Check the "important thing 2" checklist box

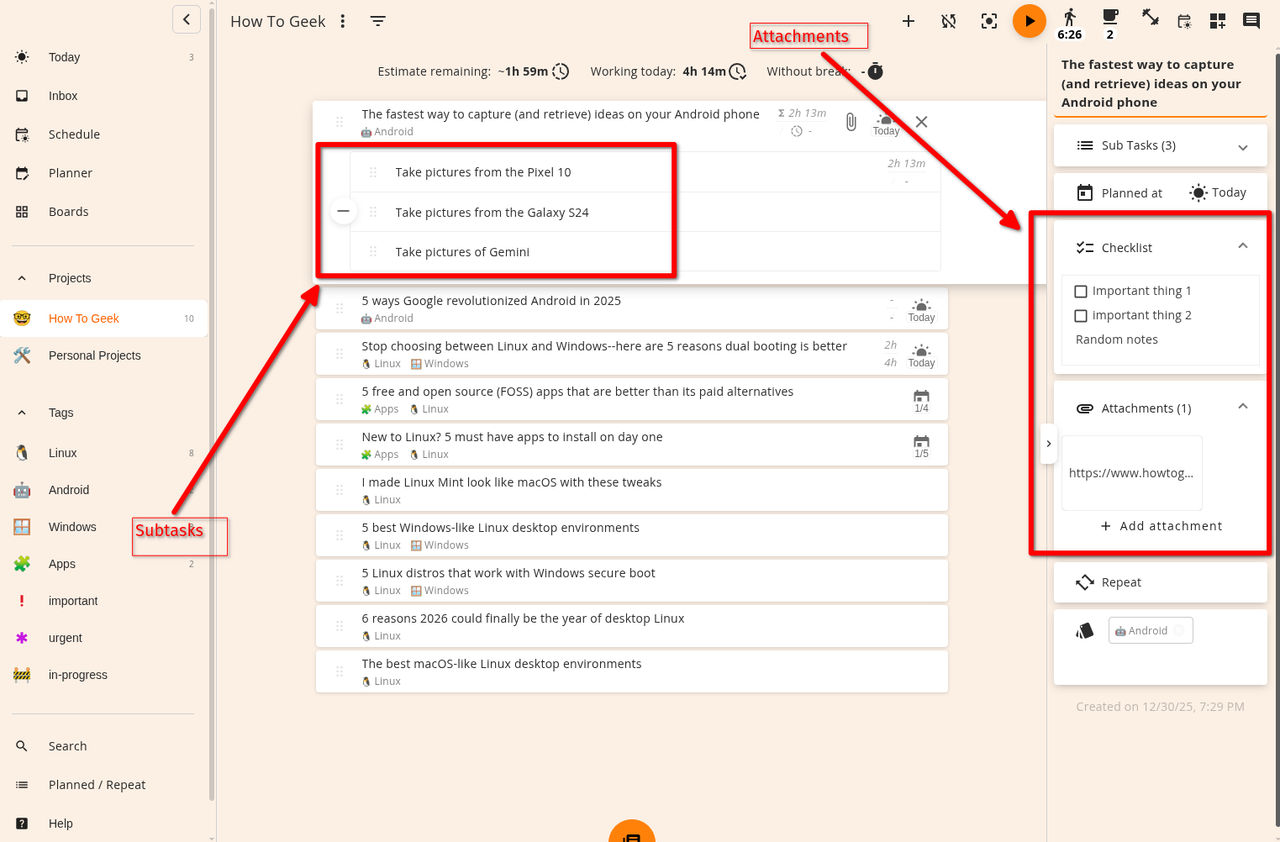1080,315
